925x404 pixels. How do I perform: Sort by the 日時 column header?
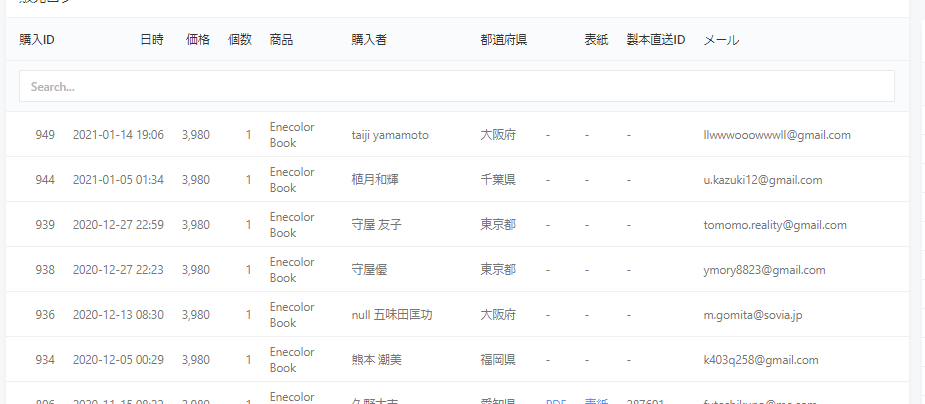(x=151, y=40)
